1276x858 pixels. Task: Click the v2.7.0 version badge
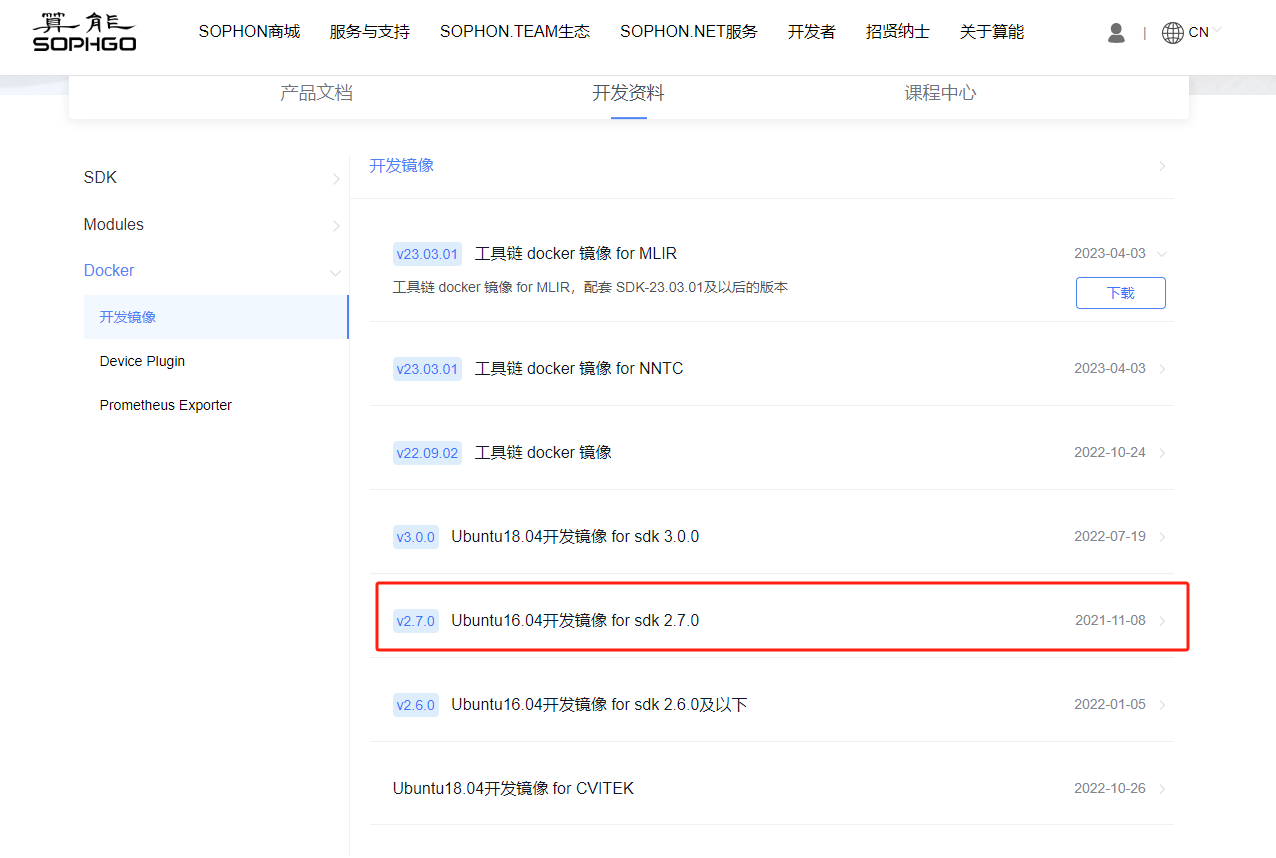(416, 620)
